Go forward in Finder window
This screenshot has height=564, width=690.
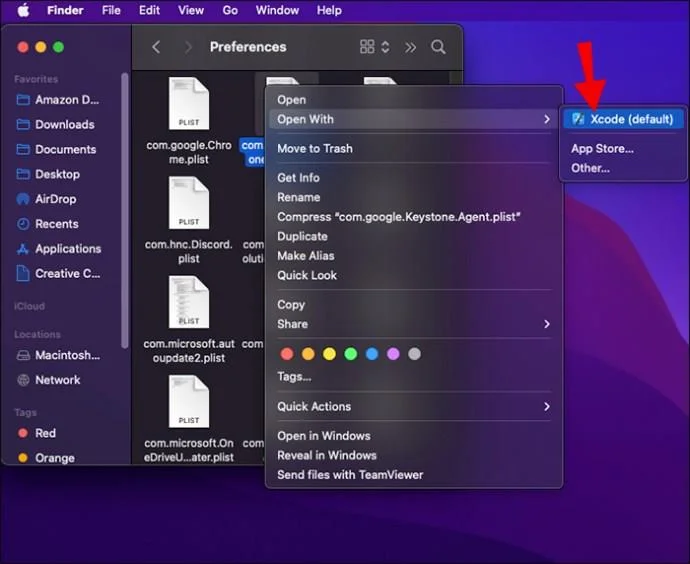pos(188,47)
